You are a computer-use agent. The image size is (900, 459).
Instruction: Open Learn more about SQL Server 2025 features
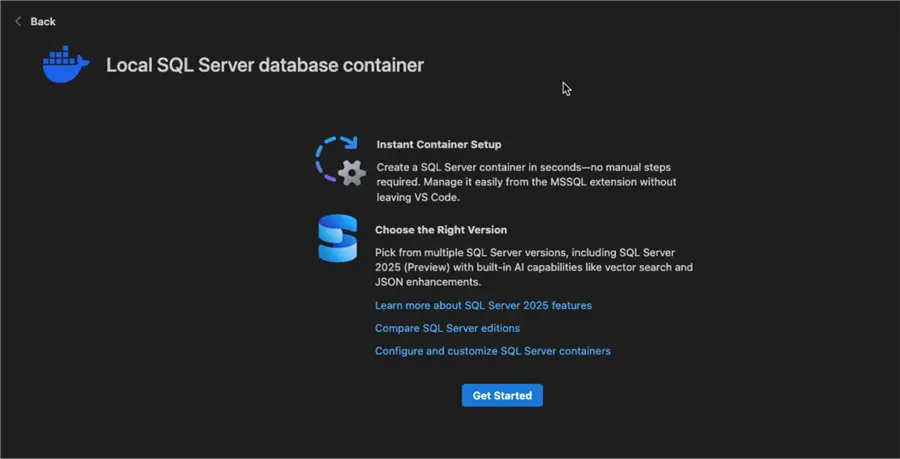[483, 305]
